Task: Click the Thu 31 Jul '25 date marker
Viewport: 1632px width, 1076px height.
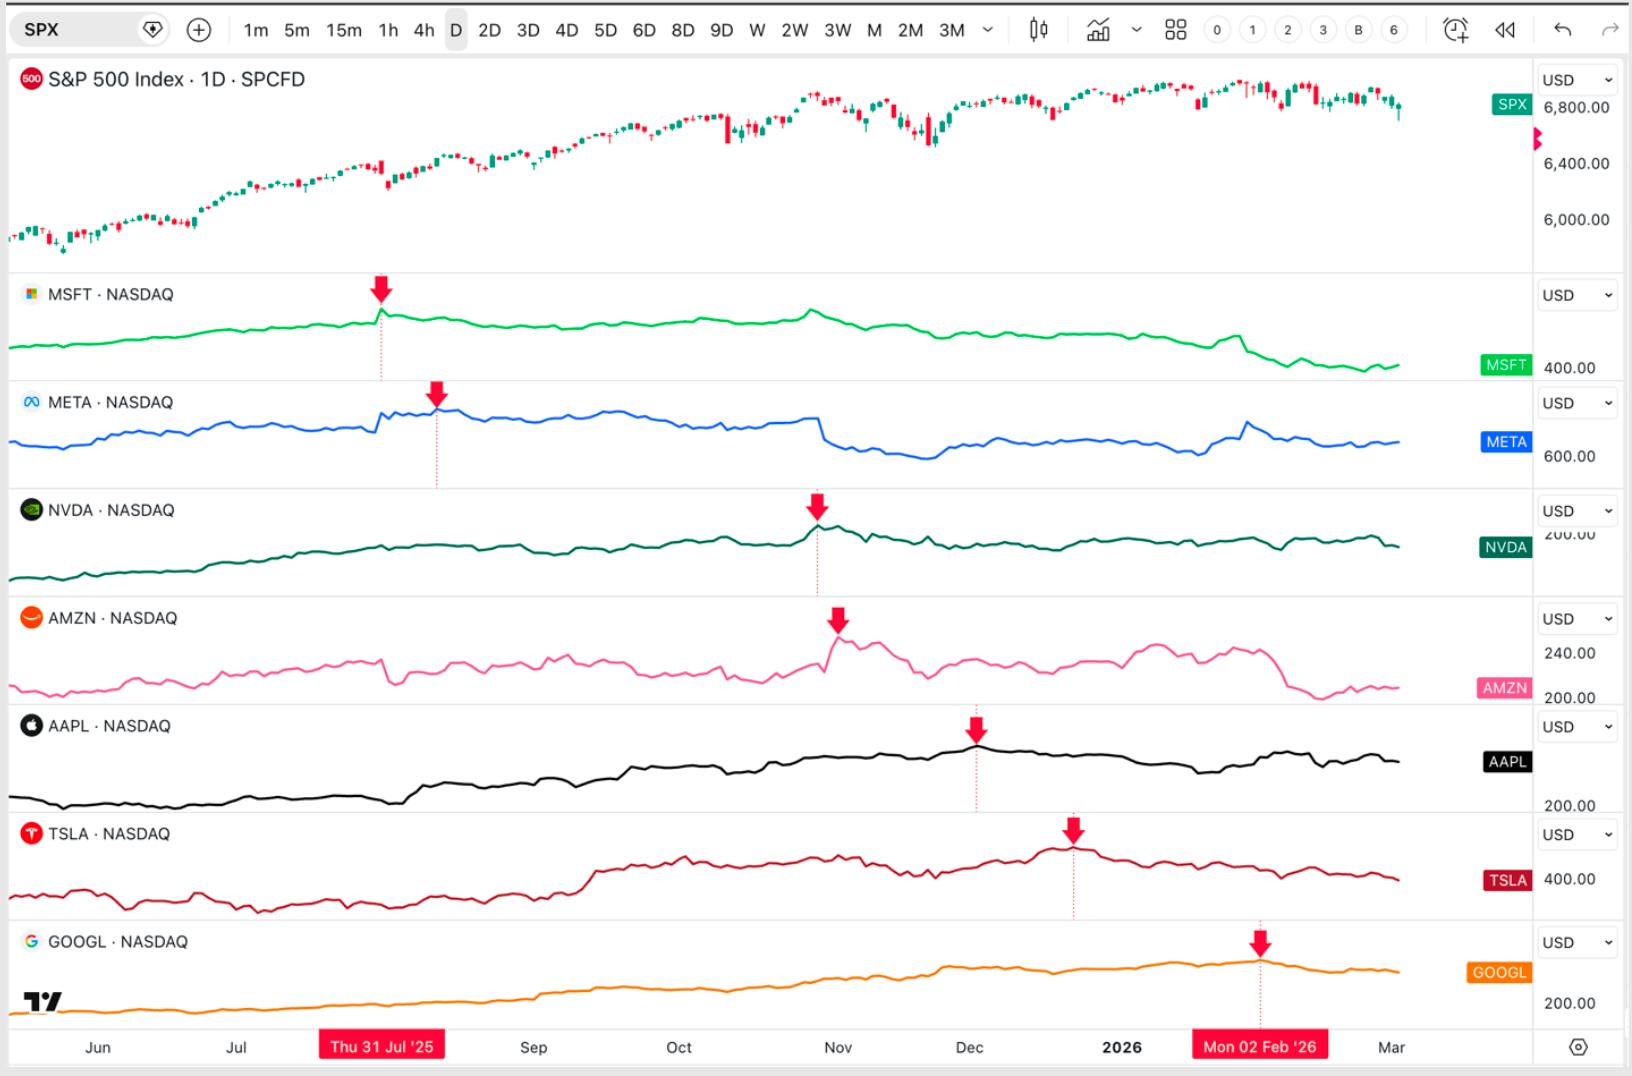Action: point(382,1046)
